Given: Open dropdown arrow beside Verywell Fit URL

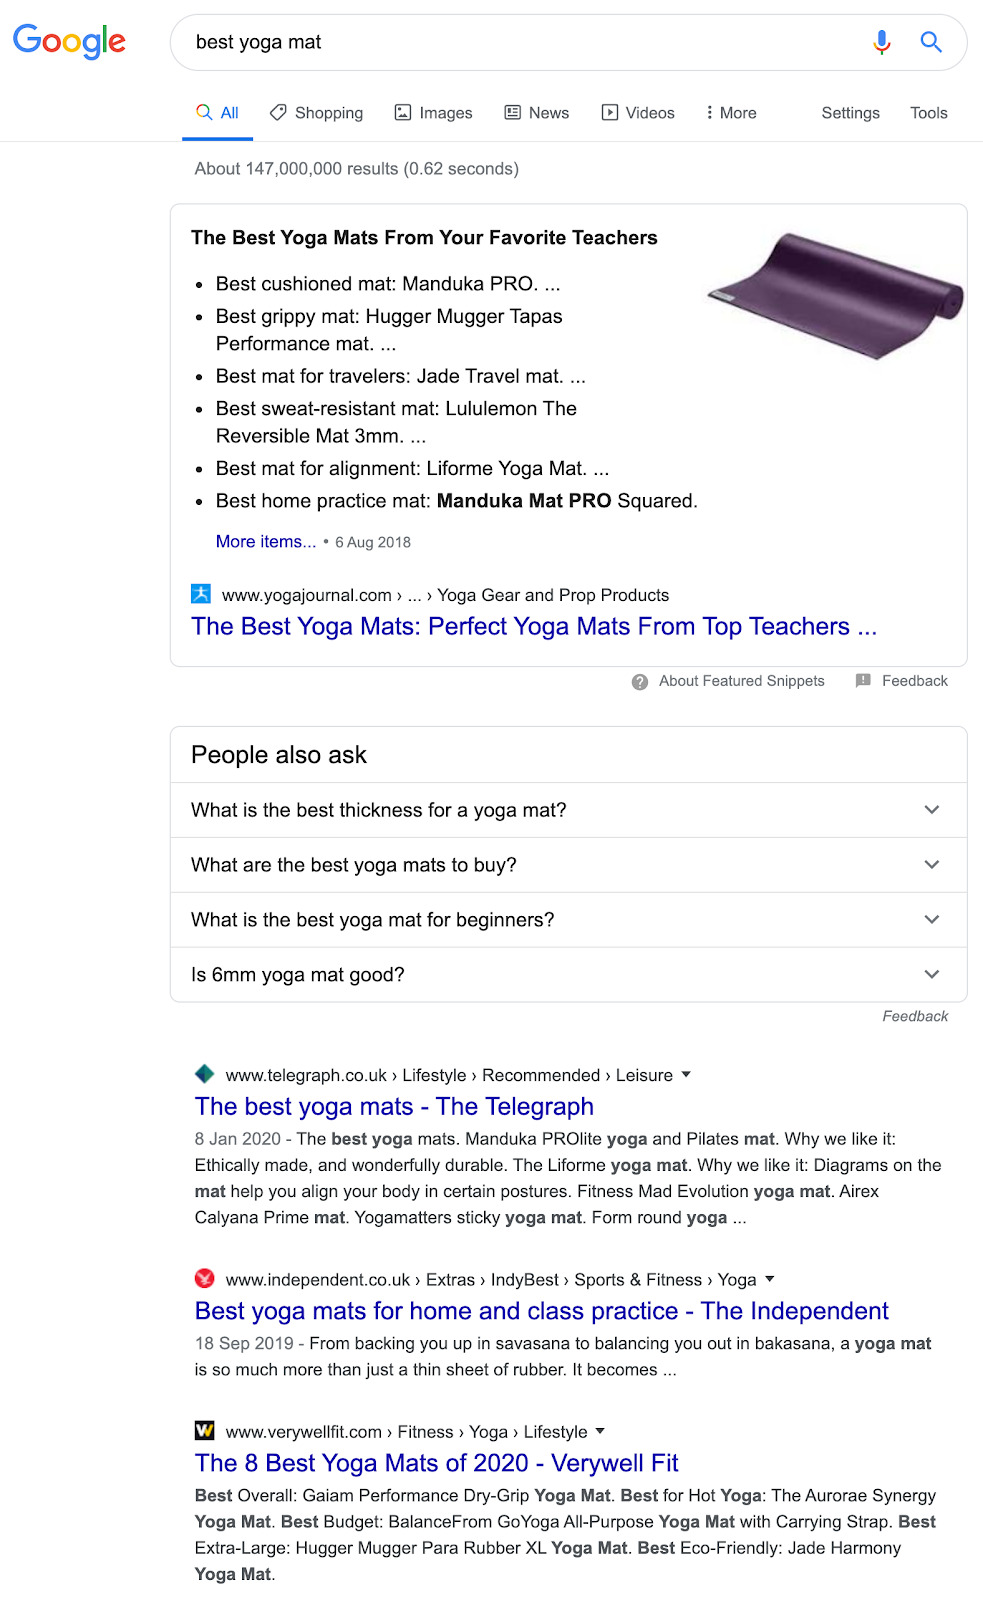Looking at the screenshot, I should click(600, 1431).
